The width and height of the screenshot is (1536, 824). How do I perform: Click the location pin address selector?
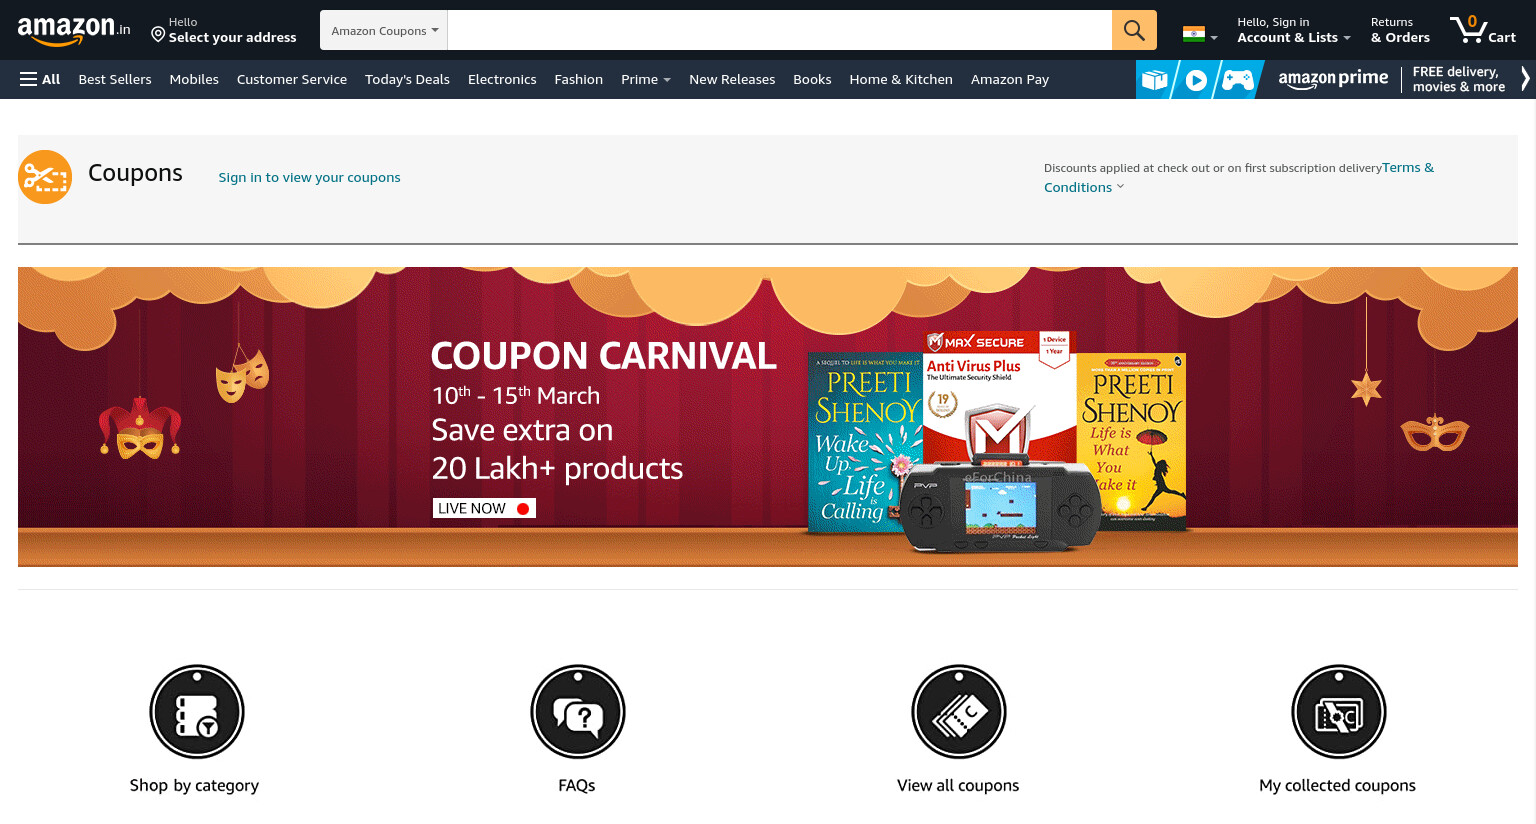click(223, 30)
